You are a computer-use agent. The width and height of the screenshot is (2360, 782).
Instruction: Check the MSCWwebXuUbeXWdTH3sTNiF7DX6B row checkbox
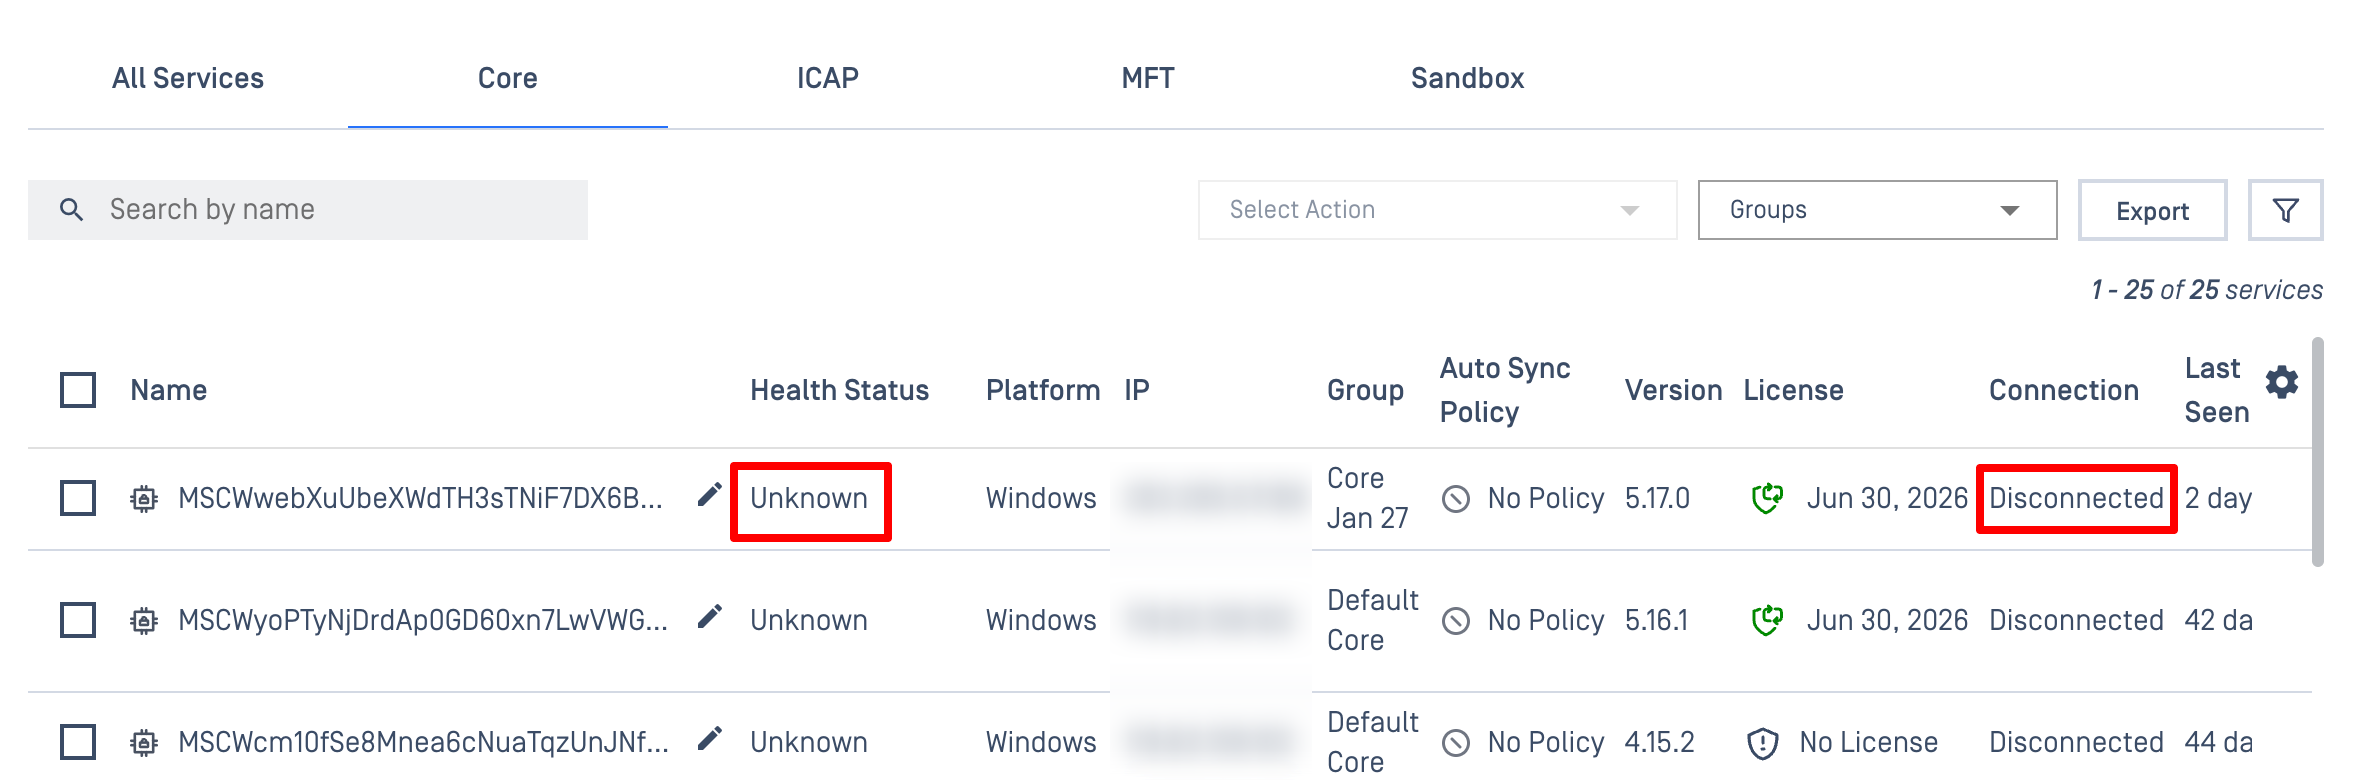pos(78,498)
